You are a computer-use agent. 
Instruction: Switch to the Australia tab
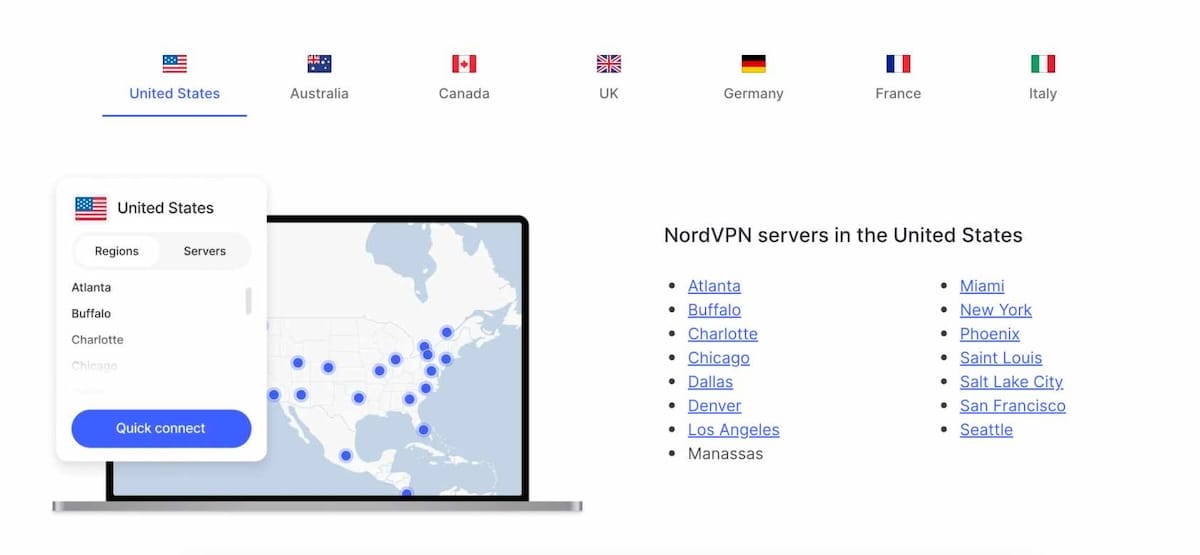(319, 93)
